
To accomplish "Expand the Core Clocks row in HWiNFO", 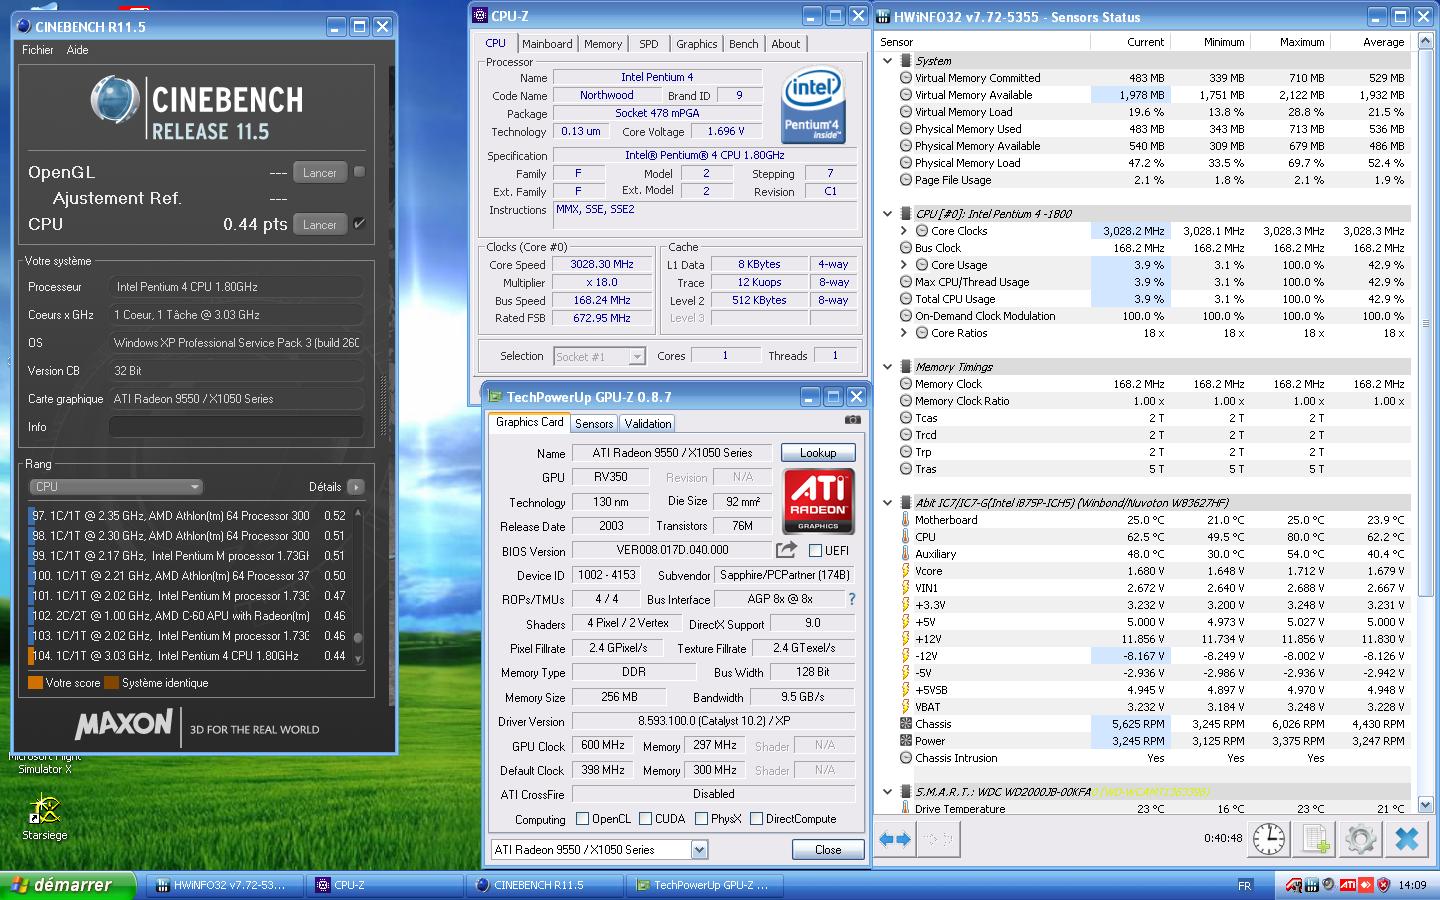I will [904, 231].
